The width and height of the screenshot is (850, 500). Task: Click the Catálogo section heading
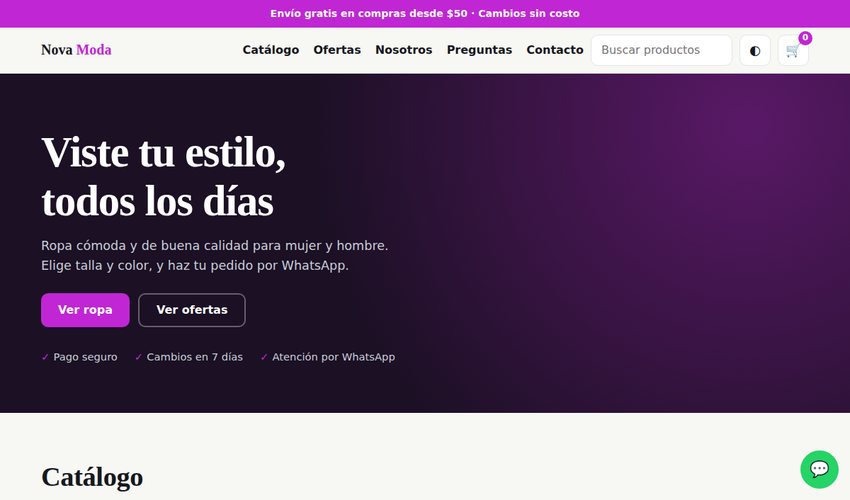click(92, 477)
